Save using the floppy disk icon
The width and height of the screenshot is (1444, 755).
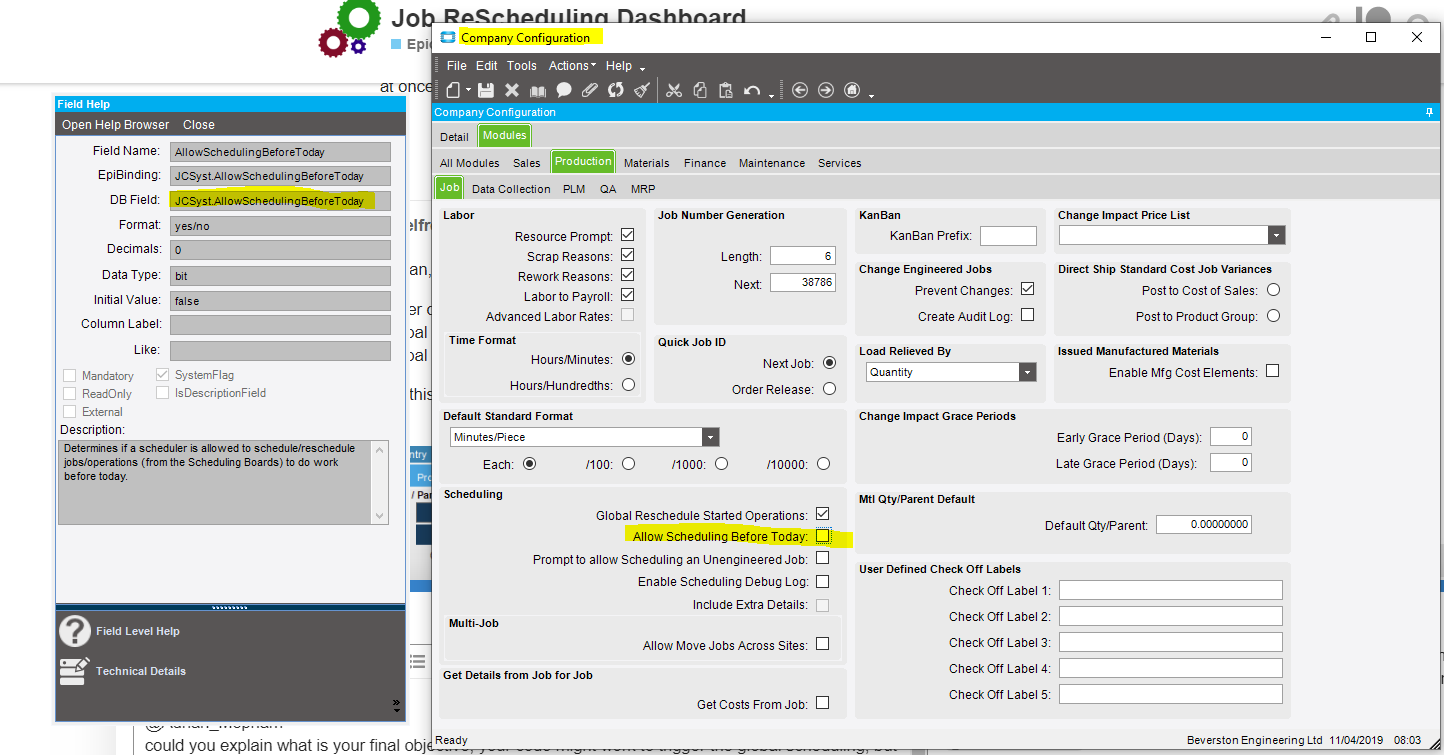486,90
